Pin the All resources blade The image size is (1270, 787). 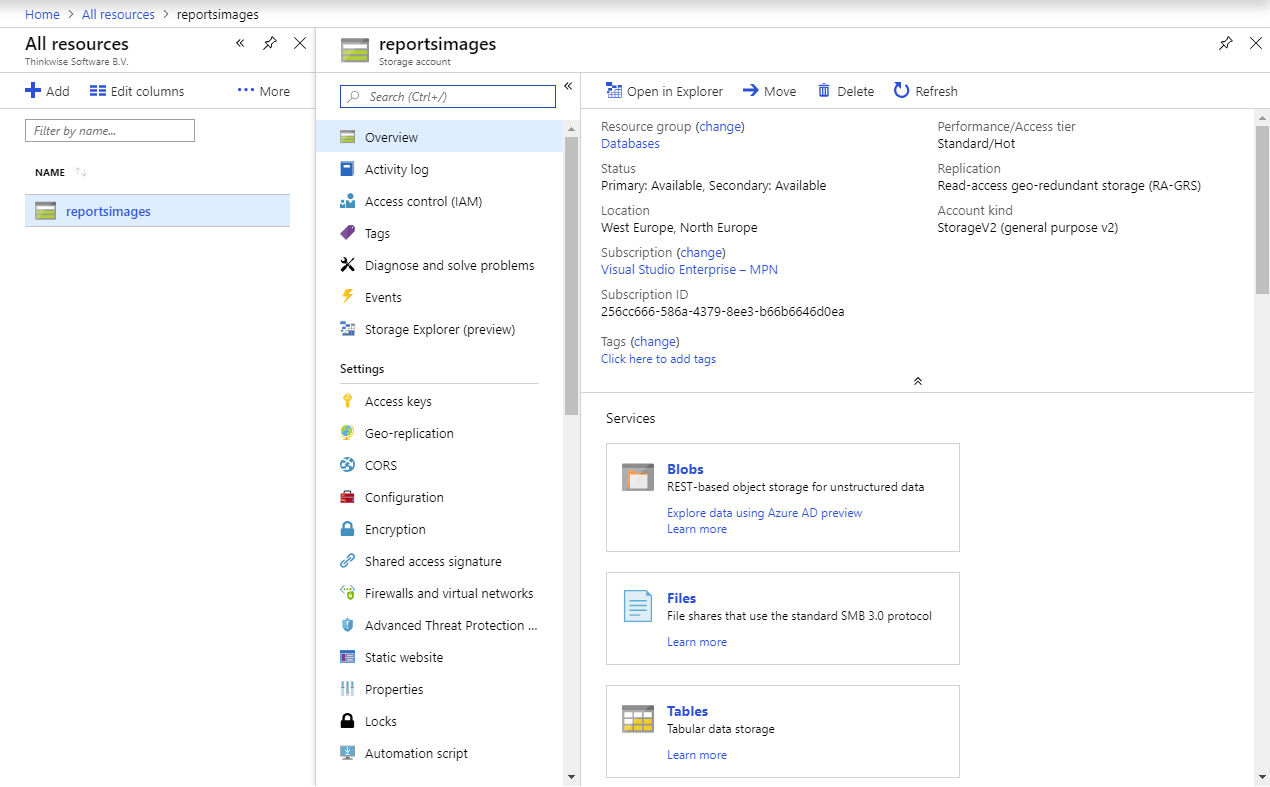[270, 43]
